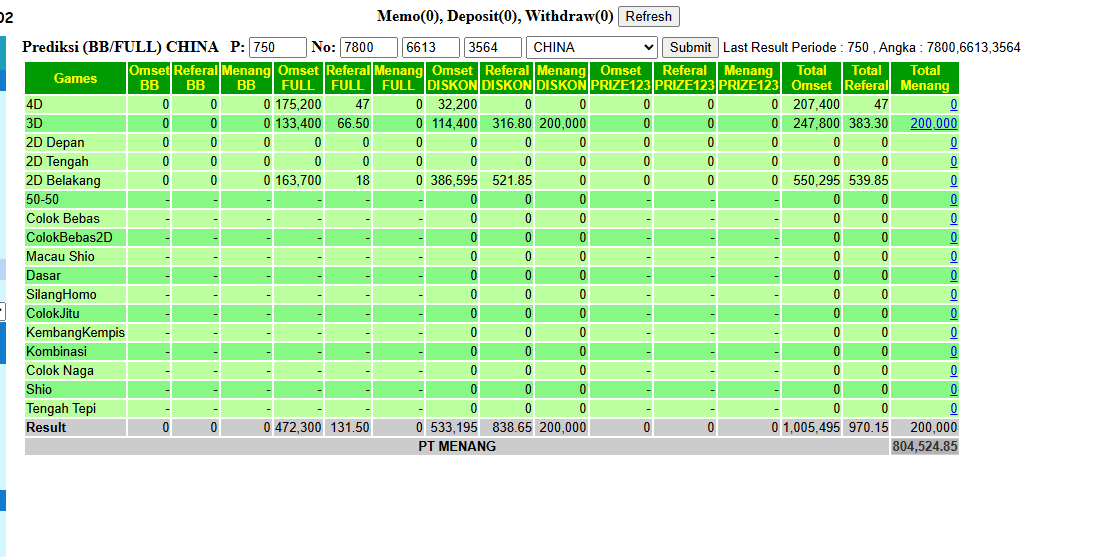Open the CHINA market dropdown
This screenshot has width=1108, height=557.
tap(592, 47)
